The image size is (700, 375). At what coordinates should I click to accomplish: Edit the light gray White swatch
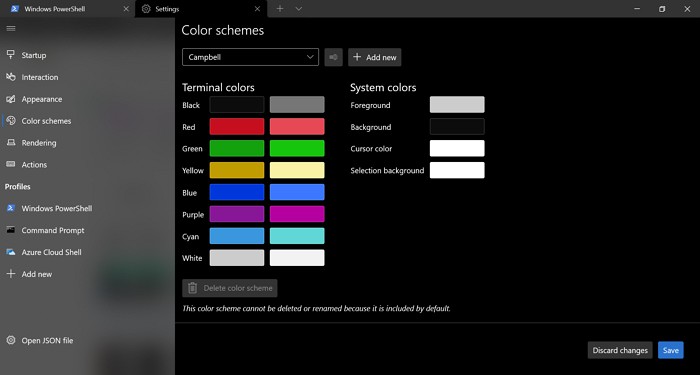coord(237,258)
